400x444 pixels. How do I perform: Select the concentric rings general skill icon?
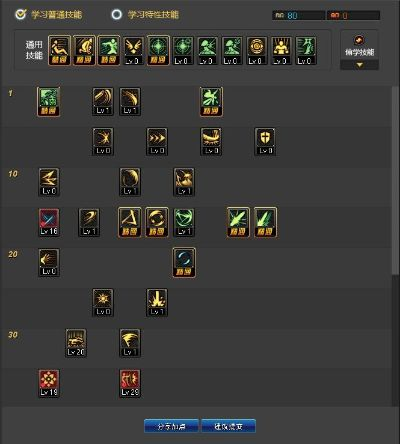click(257, 51)
